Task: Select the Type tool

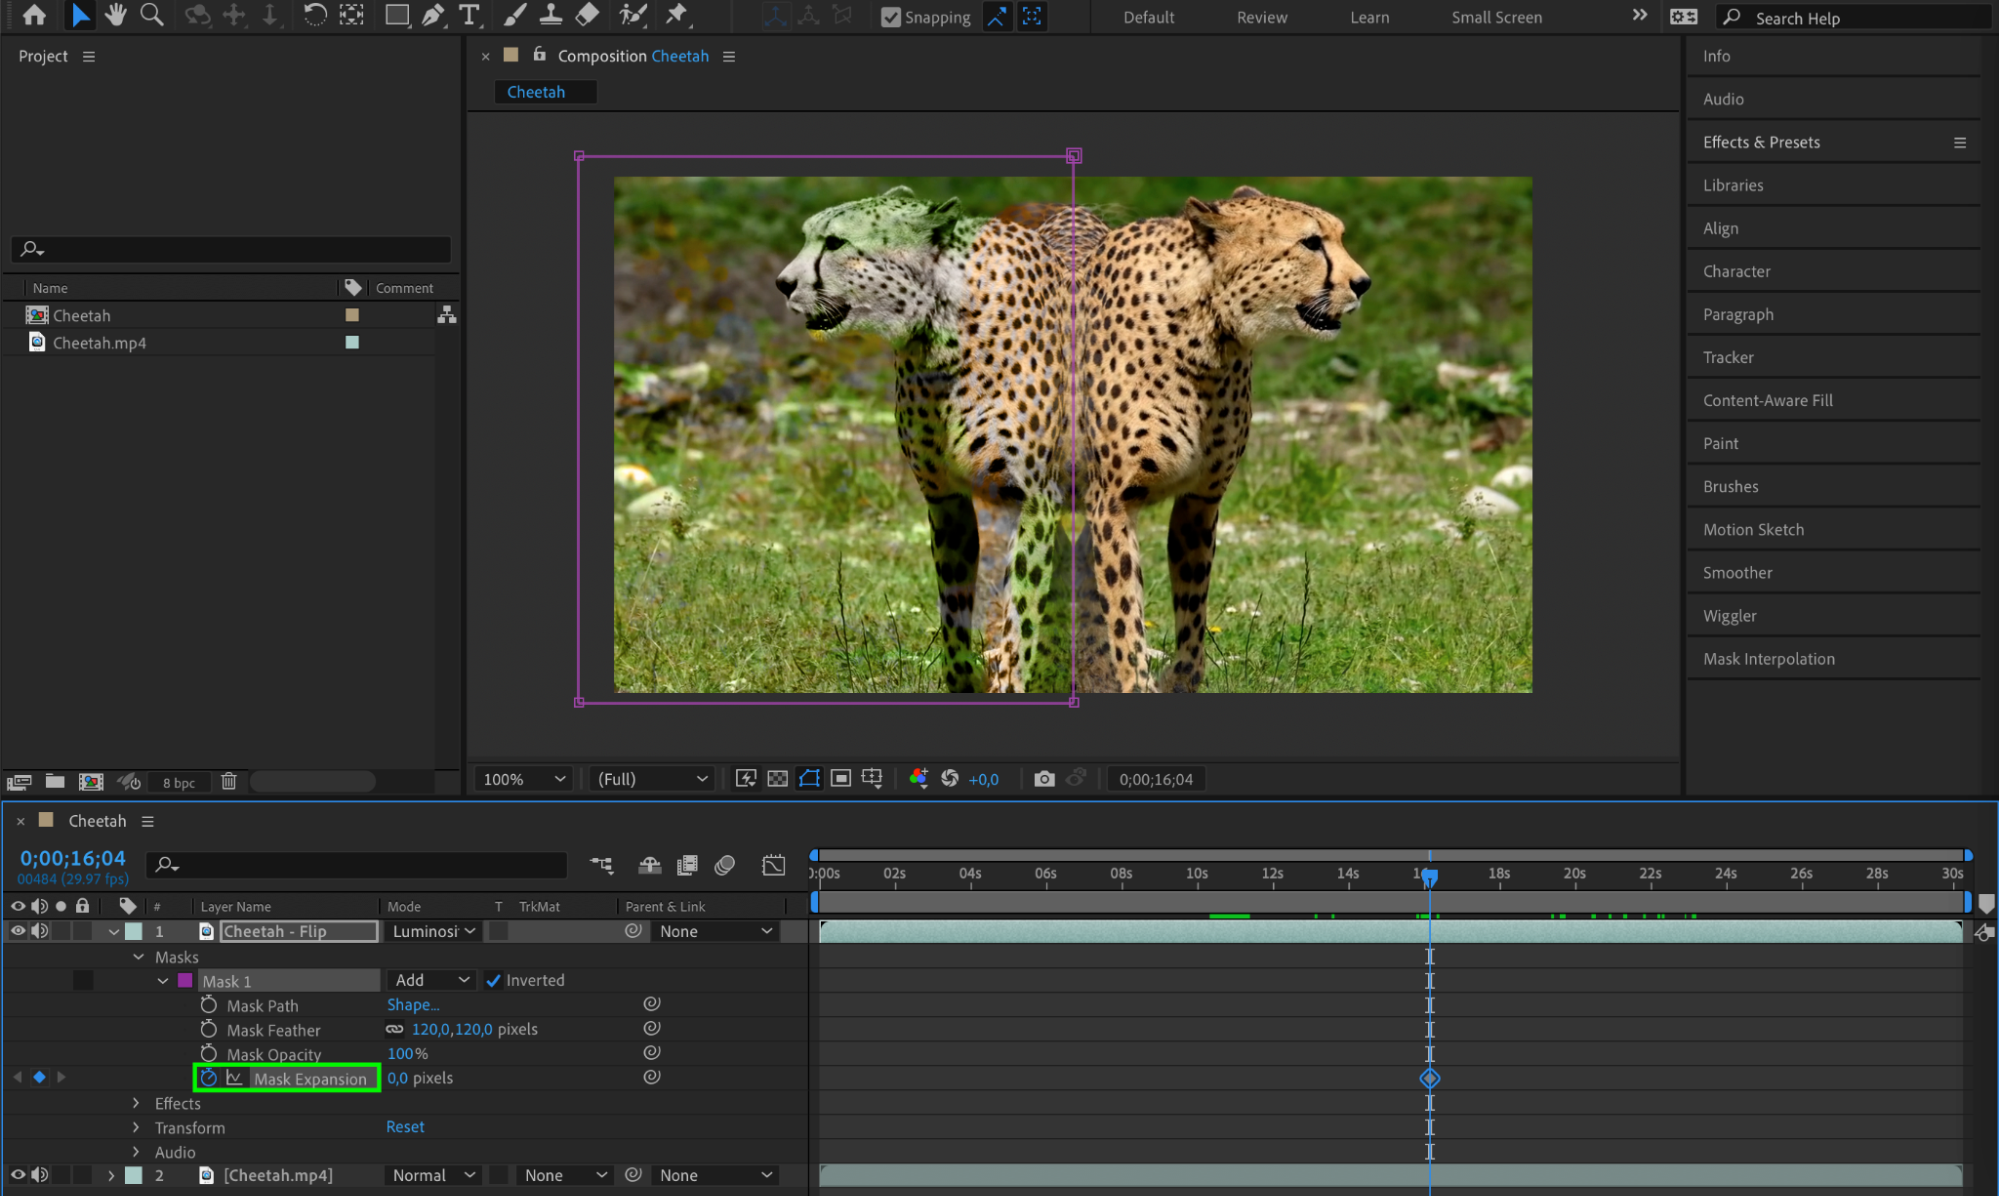Action: coord(468,15)
